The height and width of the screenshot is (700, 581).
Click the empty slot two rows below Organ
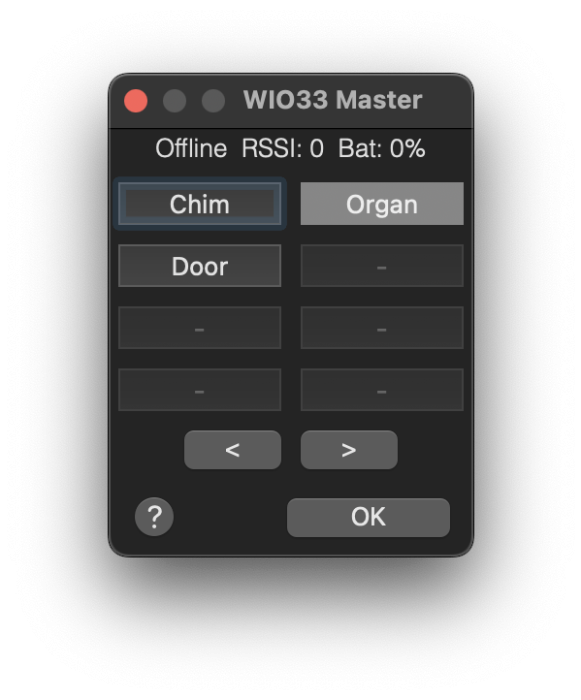382,328
